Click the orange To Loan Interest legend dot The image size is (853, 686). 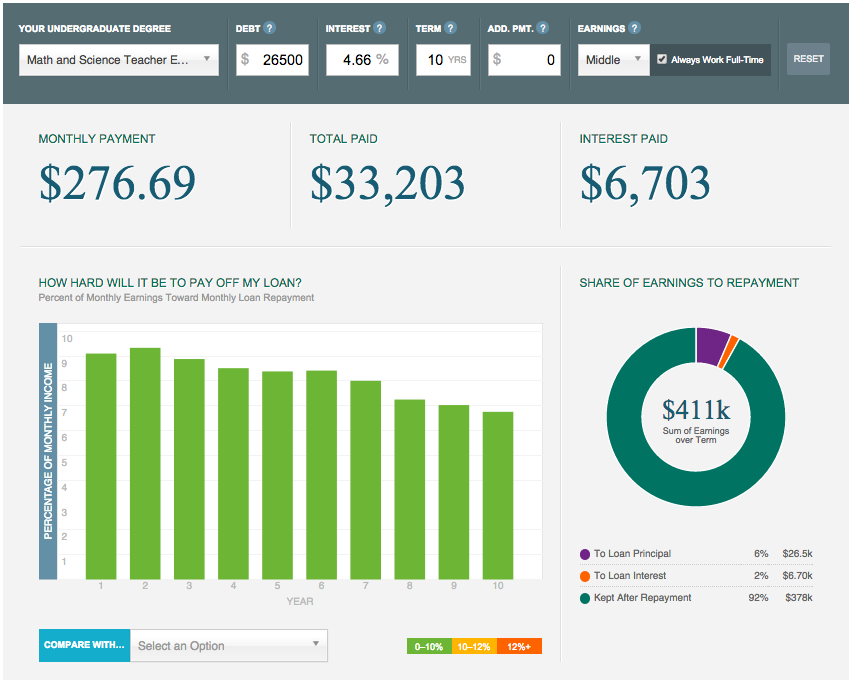586,575
